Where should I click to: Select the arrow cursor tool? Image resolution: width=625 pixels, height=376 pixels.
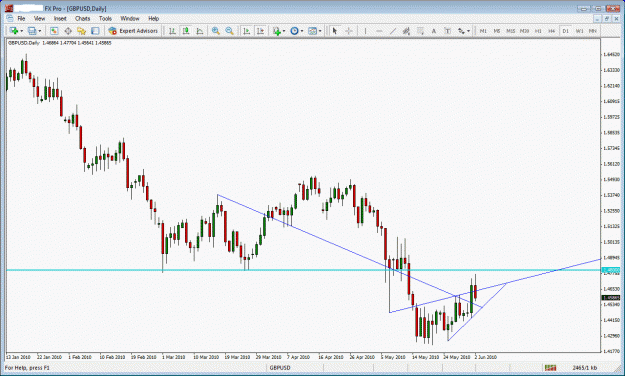tap(335, 31)
